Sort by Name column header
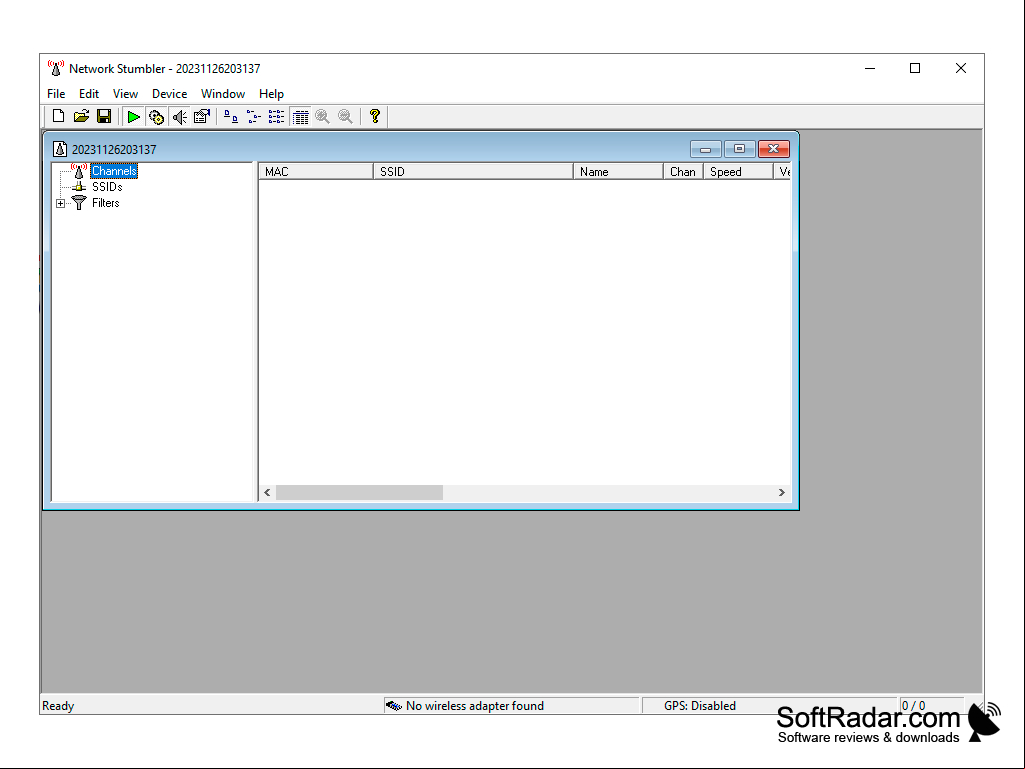Image resolution: width=1025 pixels, height=769 pixels. point(618,171)
